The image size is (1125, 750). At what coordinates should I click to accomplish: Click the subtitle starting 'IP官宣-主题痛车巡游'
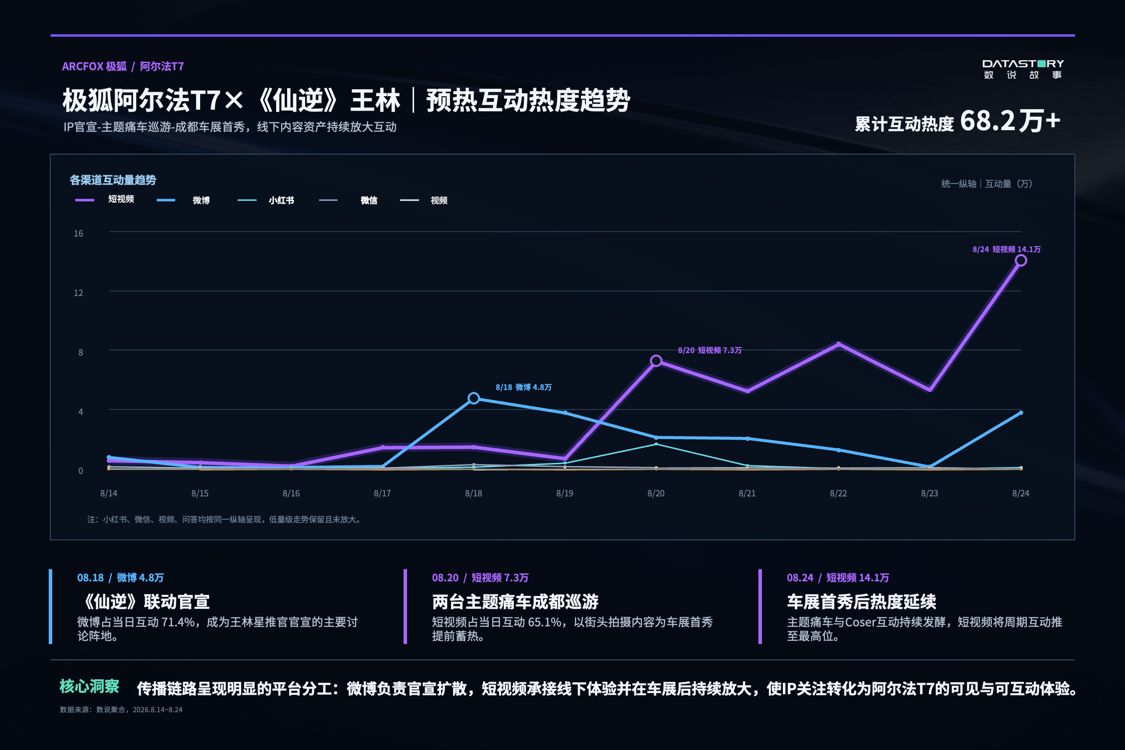pos(230,127)
